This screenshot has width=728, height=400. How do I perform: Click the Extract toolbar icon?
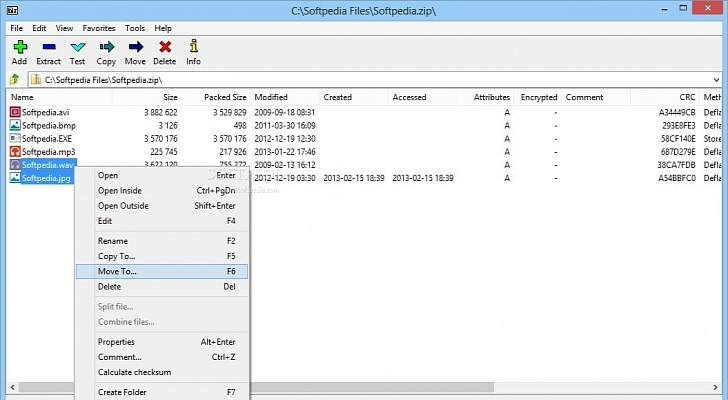(48, 47)
